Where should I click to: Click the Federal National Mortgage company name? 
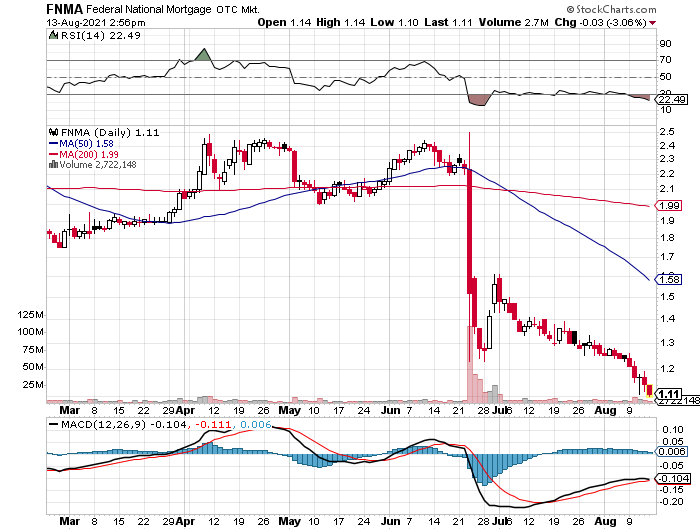tap(148, 9)
